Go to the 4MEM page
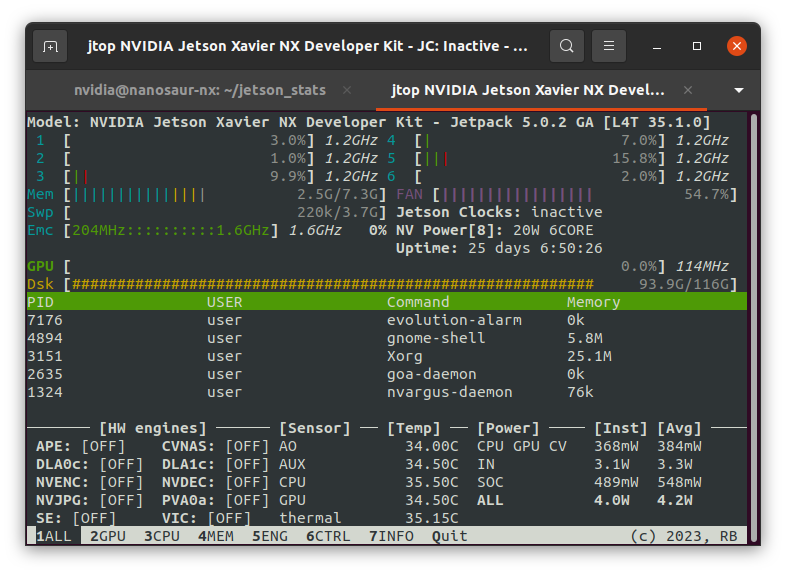 click(x=216, y=536)
